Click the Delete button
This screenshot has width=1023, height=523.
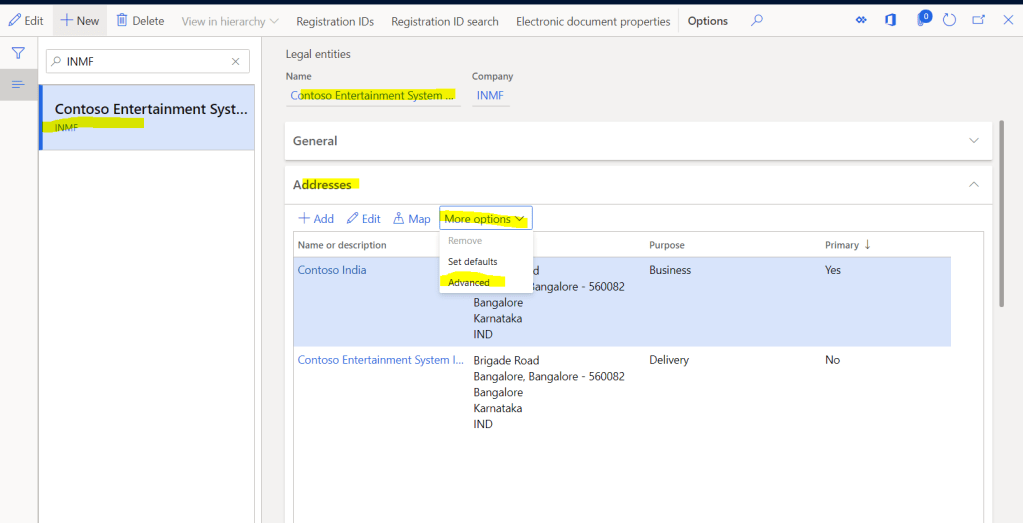pyautogui.click(x=140, y=20)
